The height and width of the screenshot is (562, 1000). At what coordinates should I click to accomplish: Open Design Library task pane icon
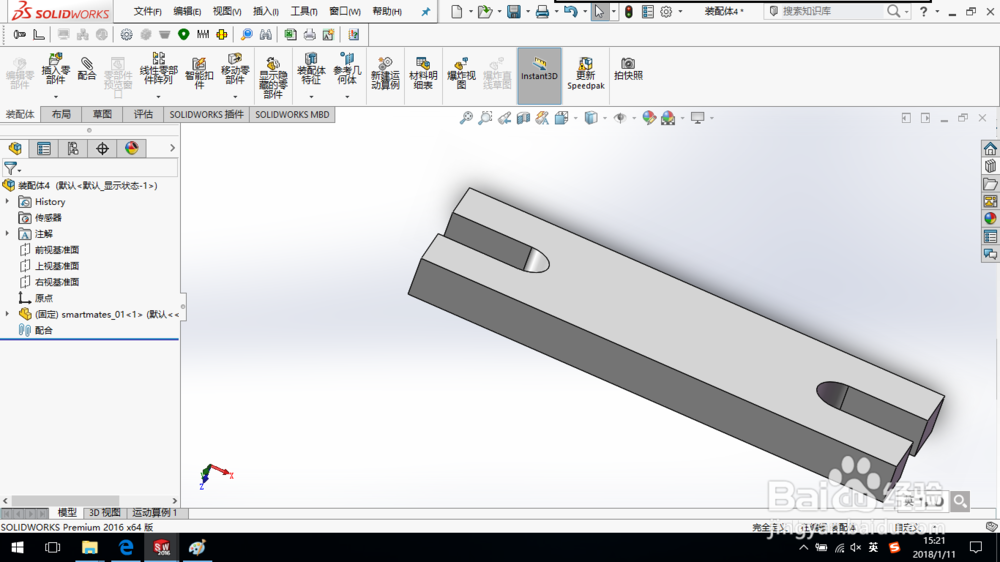point(990,166)
